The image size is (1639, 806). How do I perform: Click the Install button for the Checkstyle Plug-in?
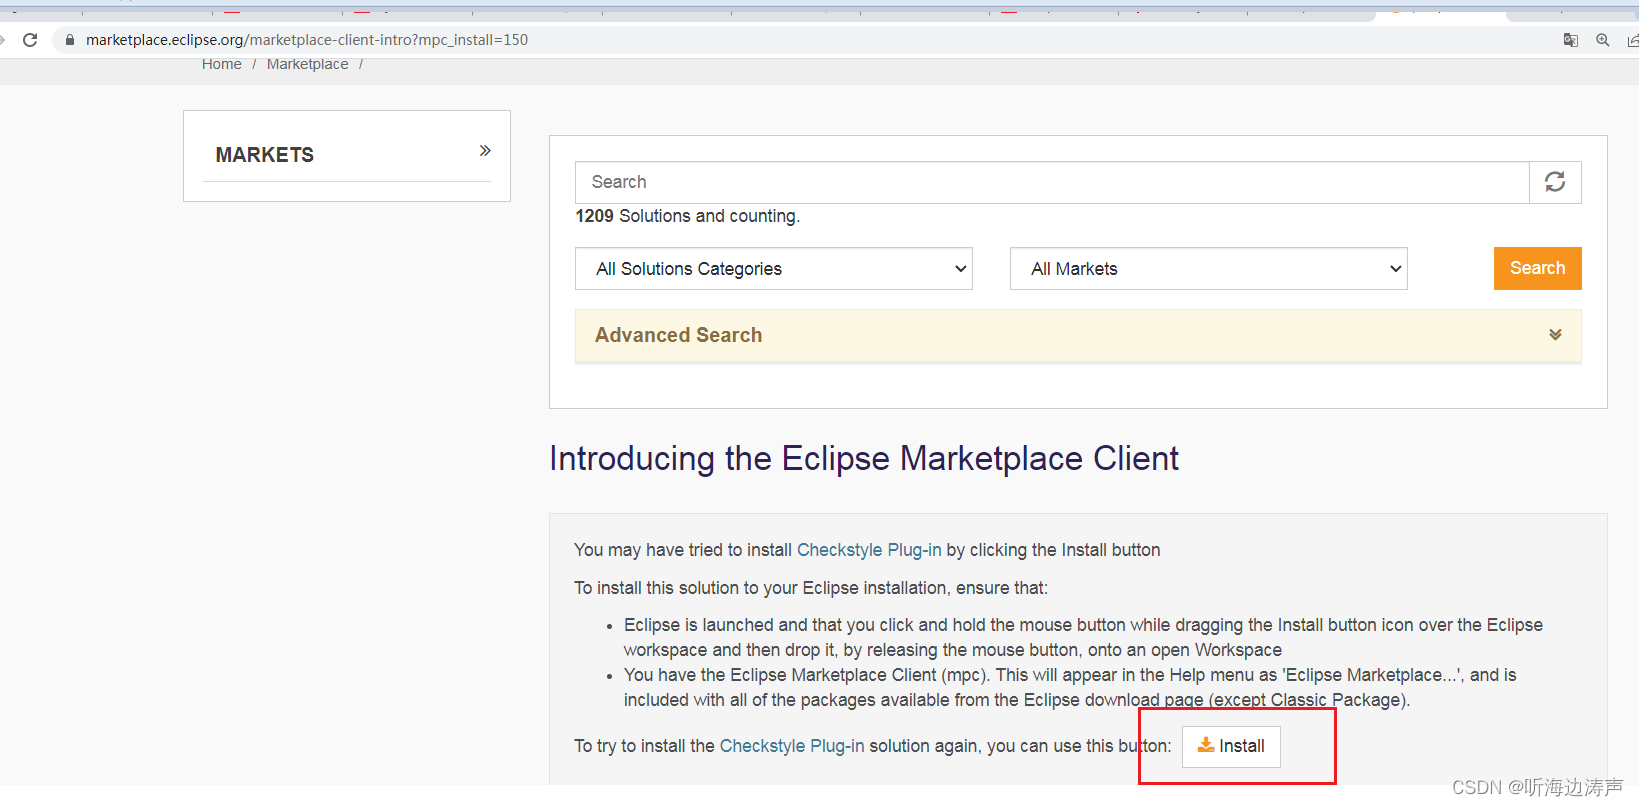click(1231, 746)
